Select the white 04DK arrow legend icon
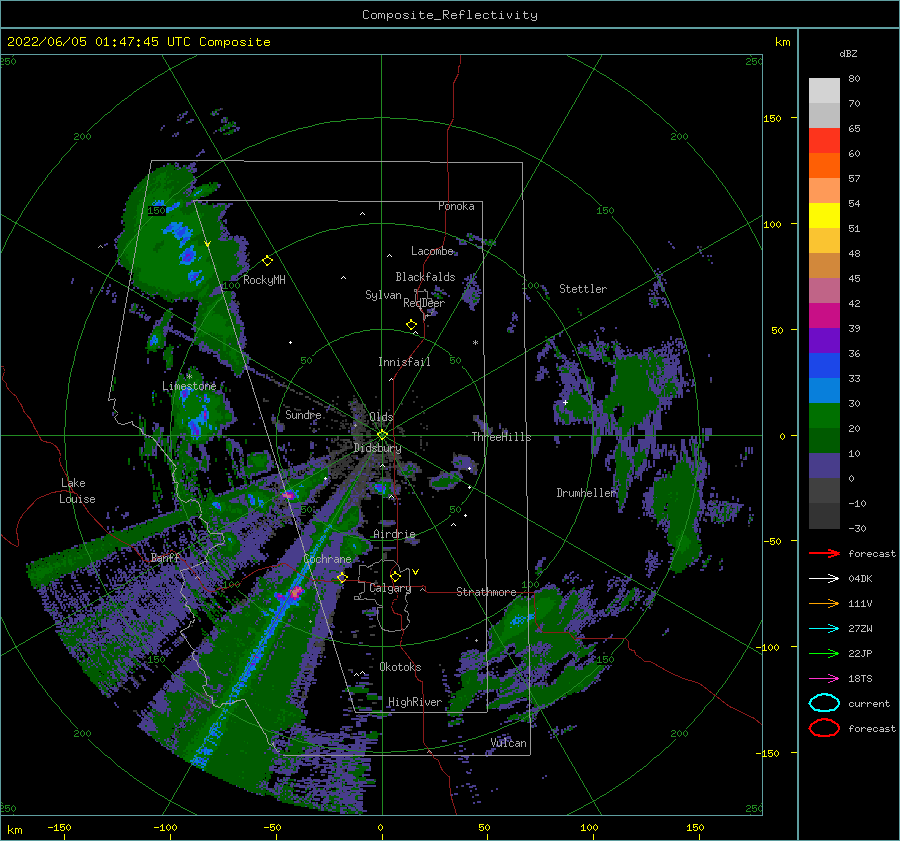This screenshot has width=900, height=841. (x=824, y=579)
